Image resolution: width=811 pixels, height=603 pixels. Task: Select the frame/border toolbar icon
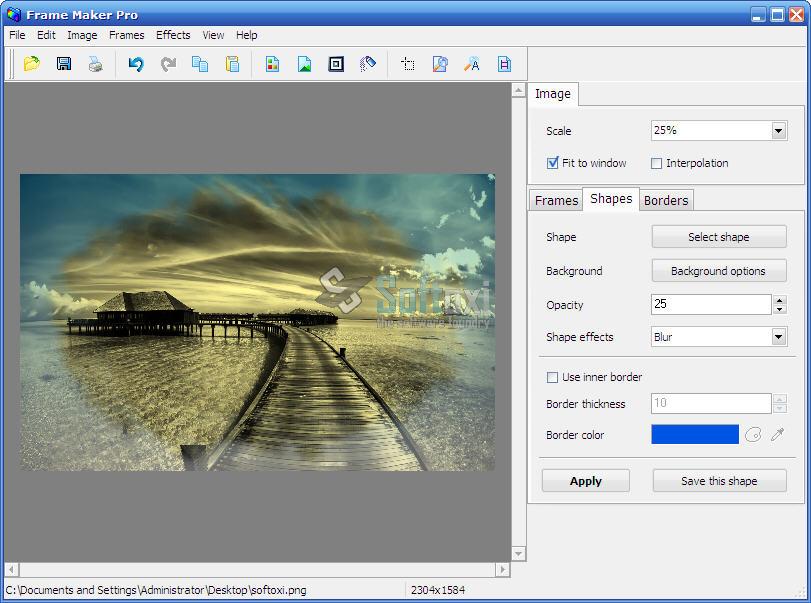point(336,64)
